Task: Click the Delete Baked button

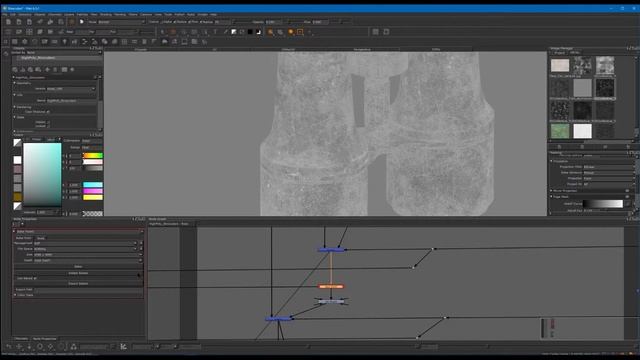Action: (x=78, y=273)
